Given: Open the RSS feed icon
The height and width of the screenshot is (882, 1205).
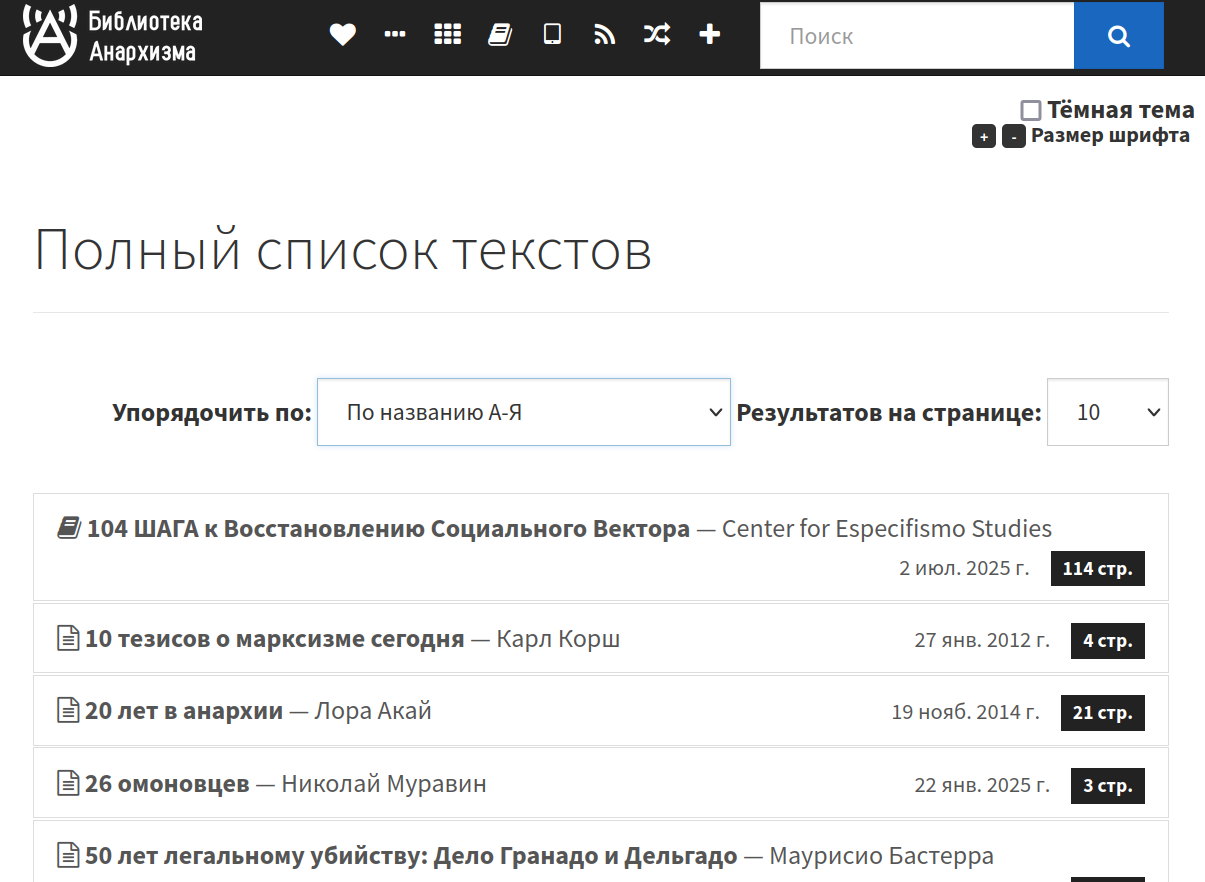Looking at the screenshot, I should click(x=604, y=35).
